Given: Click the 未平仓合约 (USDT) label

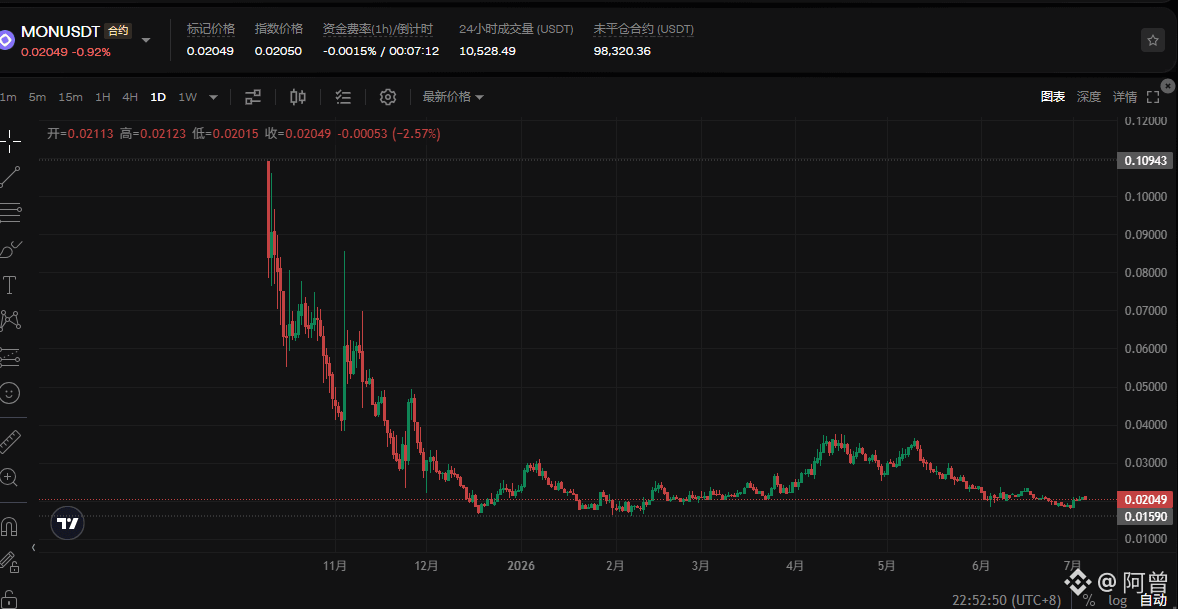Looking at the screenshot, I should pos(644,29).
